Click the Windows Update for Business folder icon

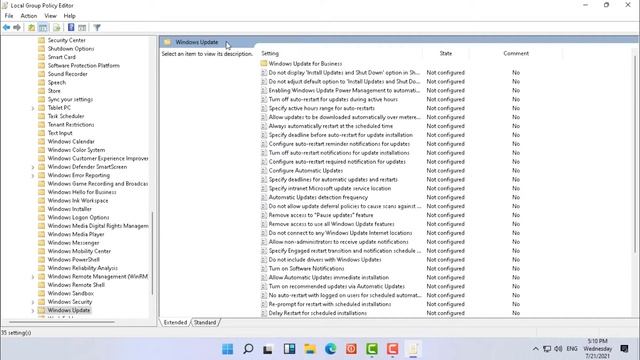pos(264,64)
